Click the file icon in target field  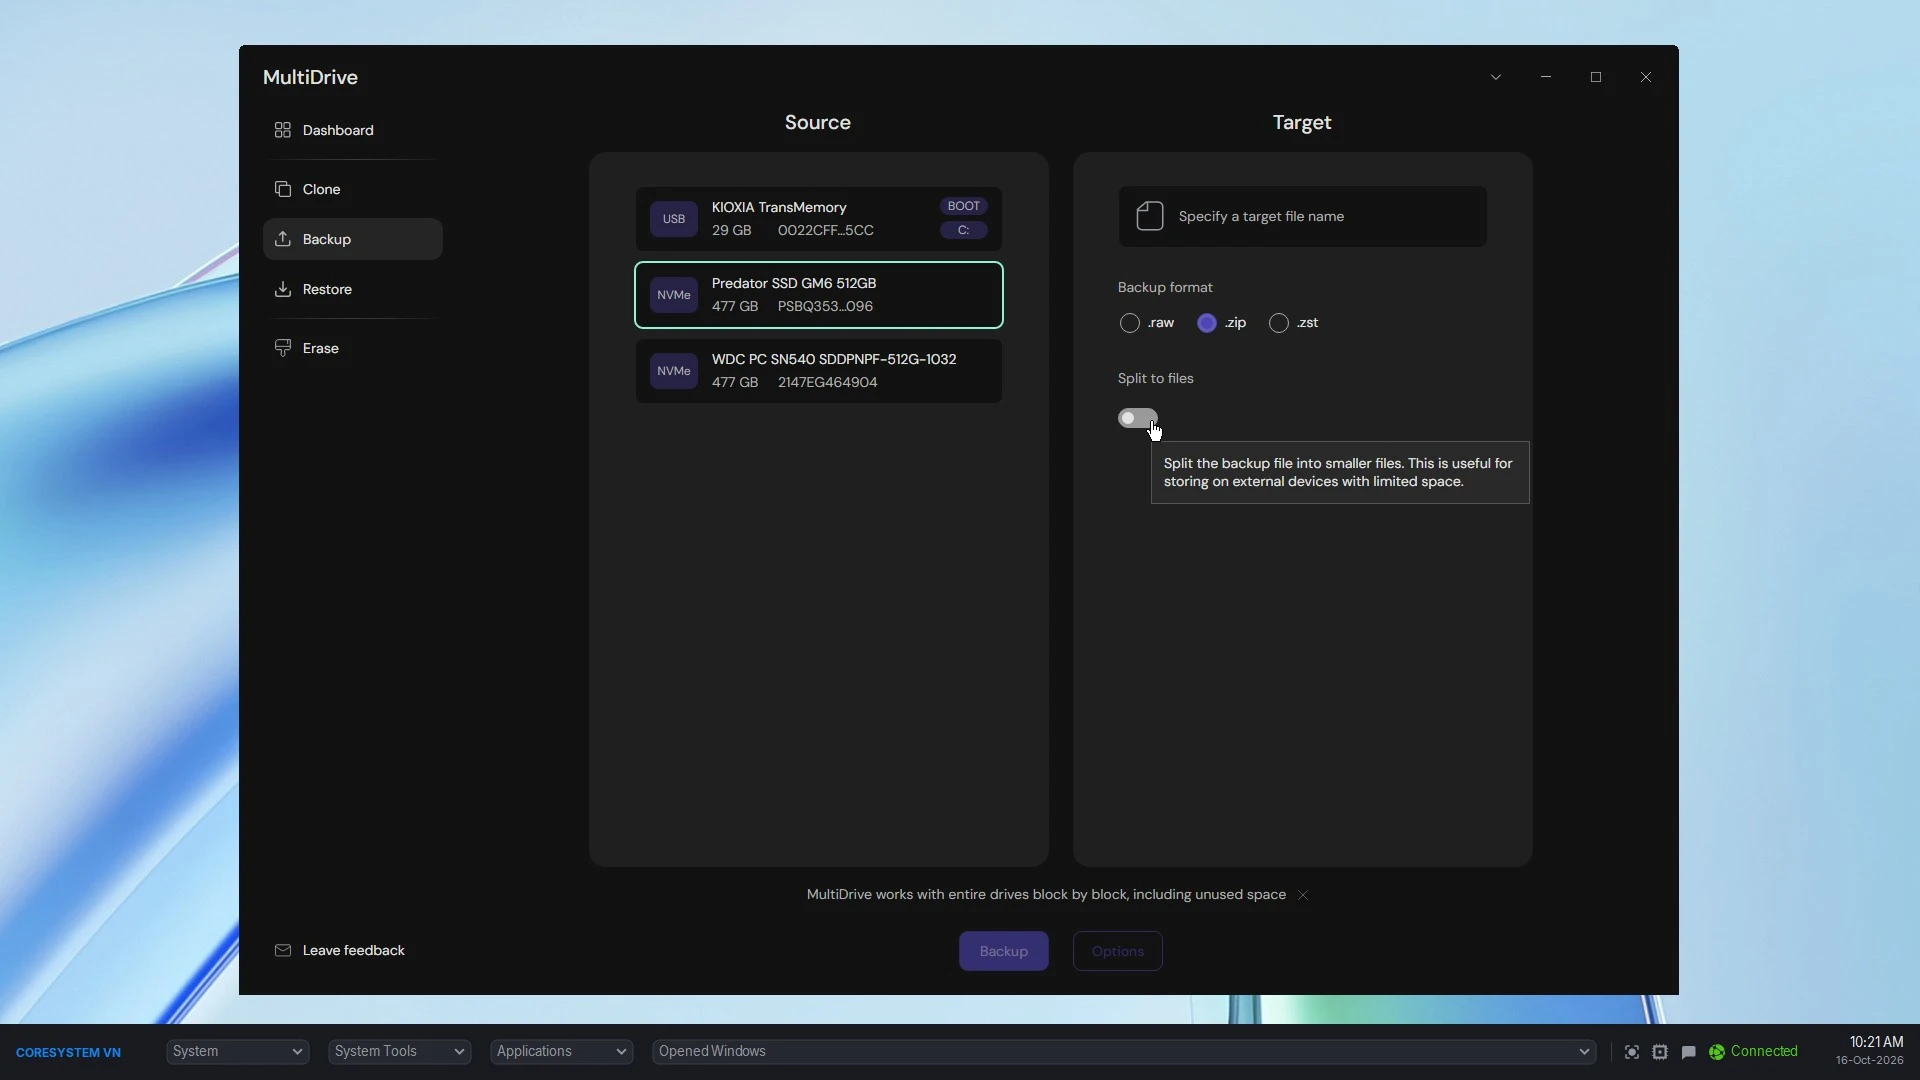pos(1149,216)
